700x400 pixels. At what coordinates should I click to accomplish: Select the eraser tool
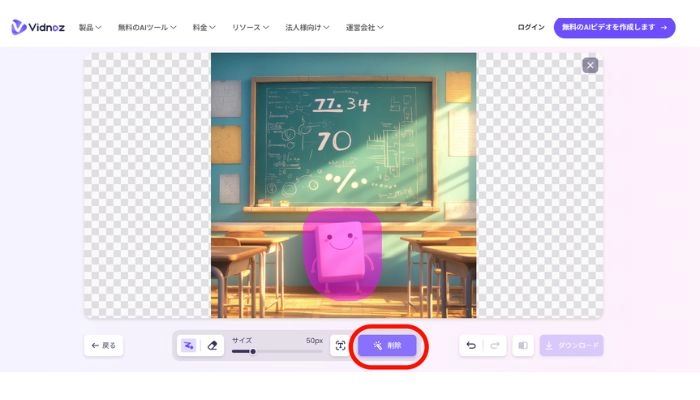(x=212, y=345)
